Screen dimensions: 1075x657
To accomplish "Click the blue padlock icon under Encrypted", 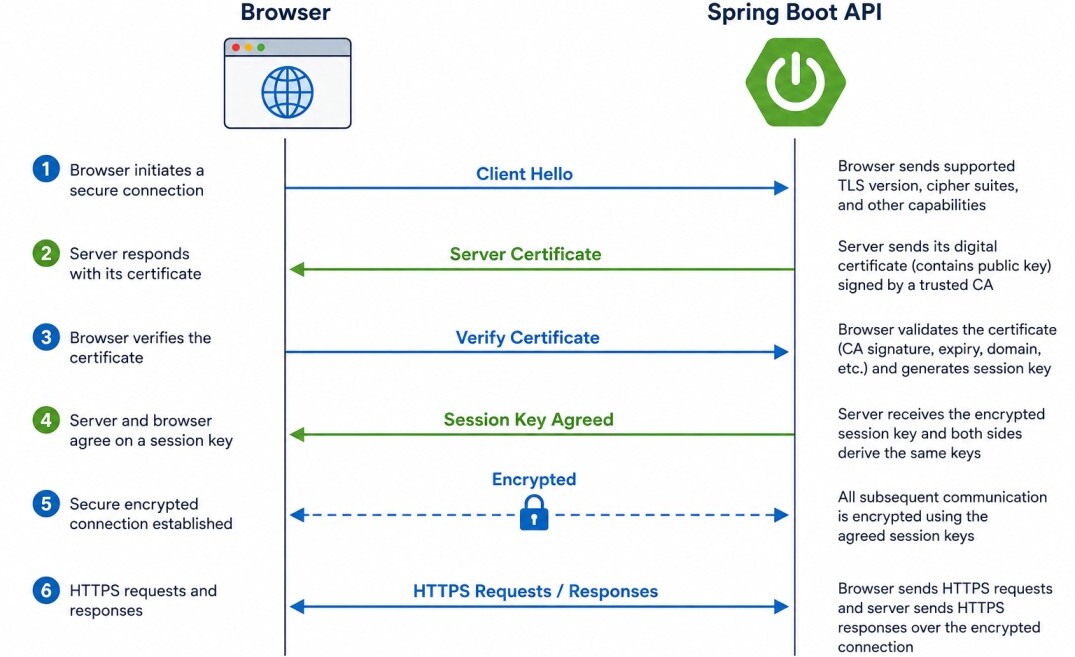I will (534, 512).
